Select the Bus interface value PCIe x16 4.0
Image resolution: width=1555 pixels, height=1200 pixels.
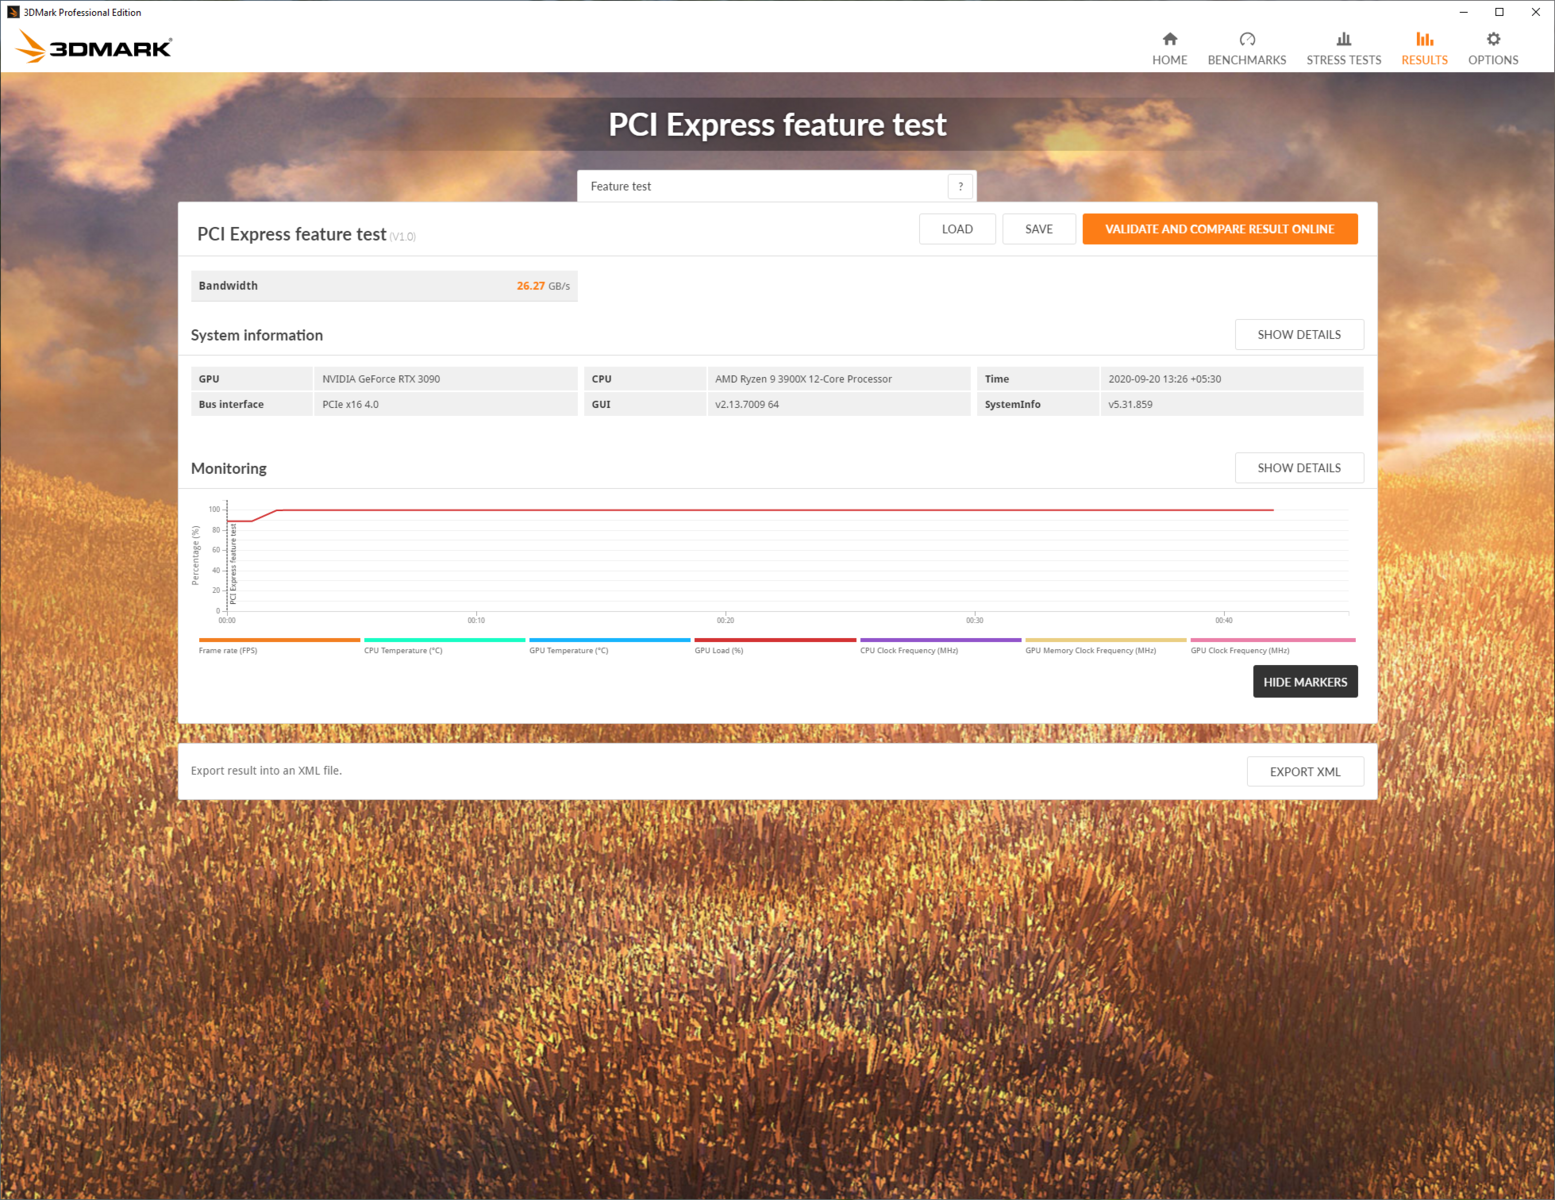pos(350,405)
